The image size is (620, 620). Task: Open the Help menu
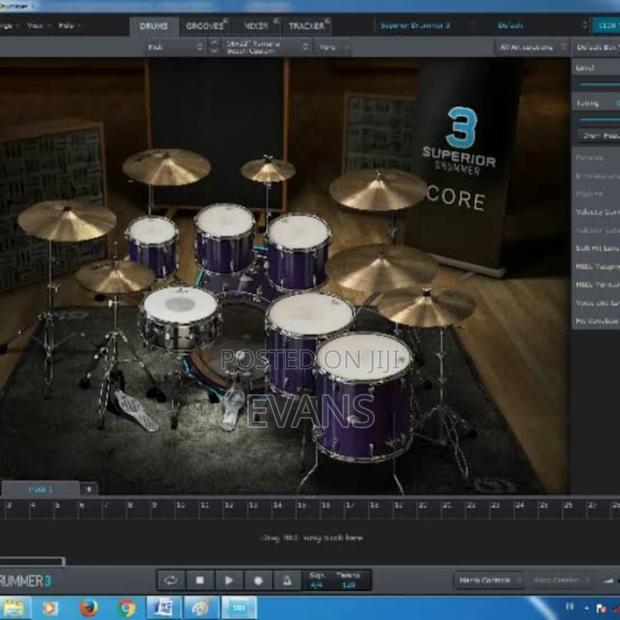pos(69,26)
